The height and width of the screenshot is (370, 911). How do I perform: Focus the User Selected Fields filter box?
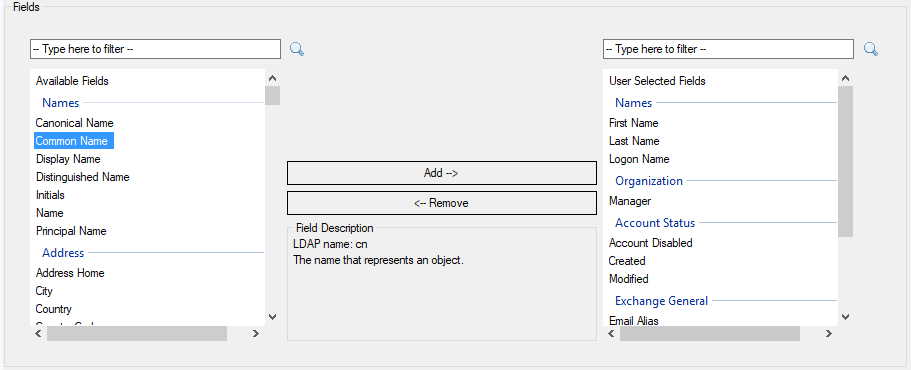coord(729,49)
